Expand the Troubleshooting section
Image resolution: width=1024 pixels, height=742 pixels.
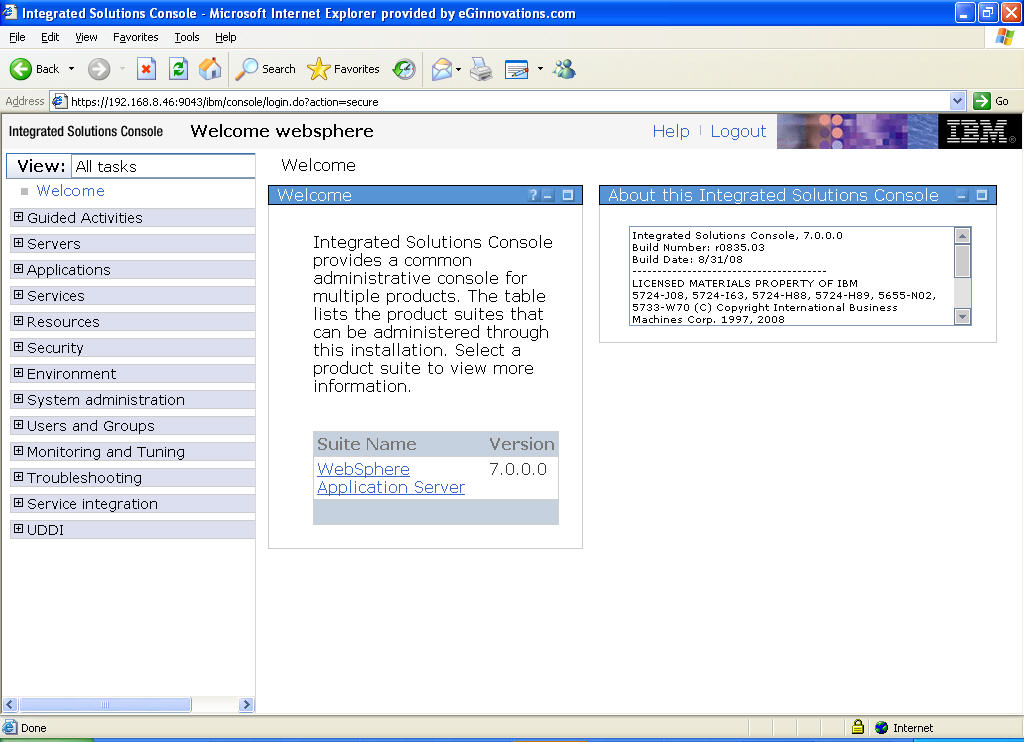pyautogui.click(x=18, y=477)
